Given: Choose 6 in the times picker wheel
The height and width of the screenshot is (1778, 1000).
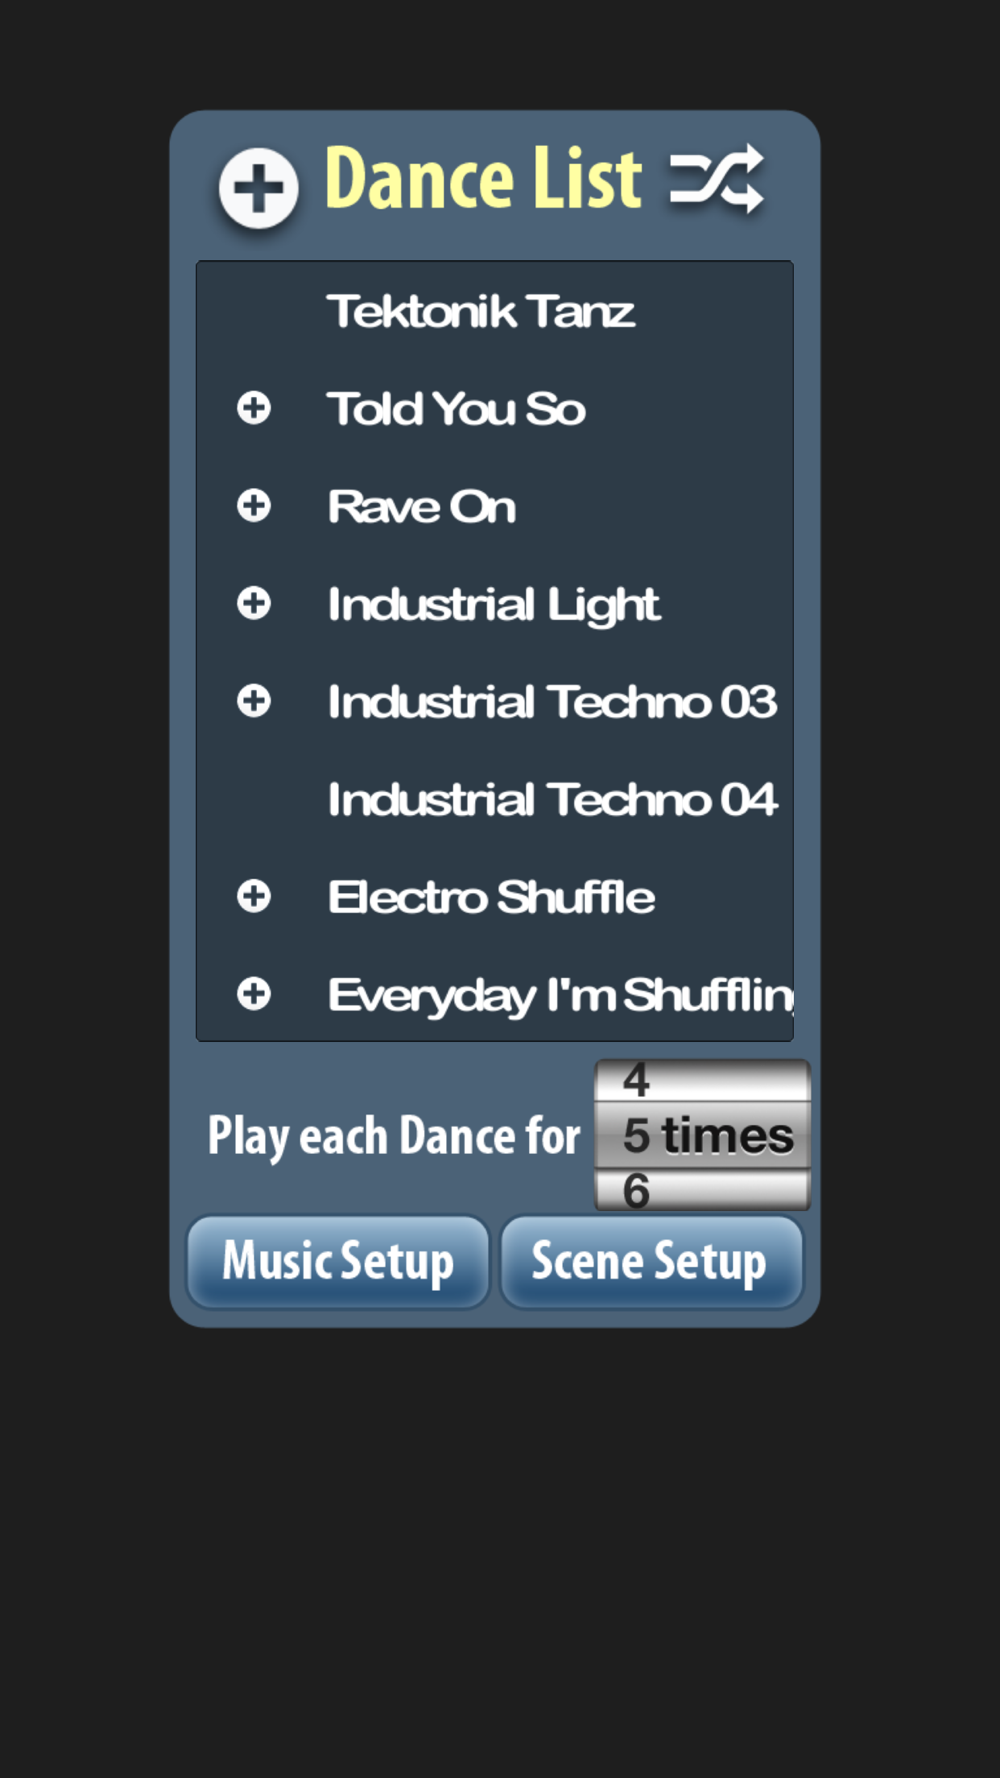Looking at the screenshot, I should 703,1190.
